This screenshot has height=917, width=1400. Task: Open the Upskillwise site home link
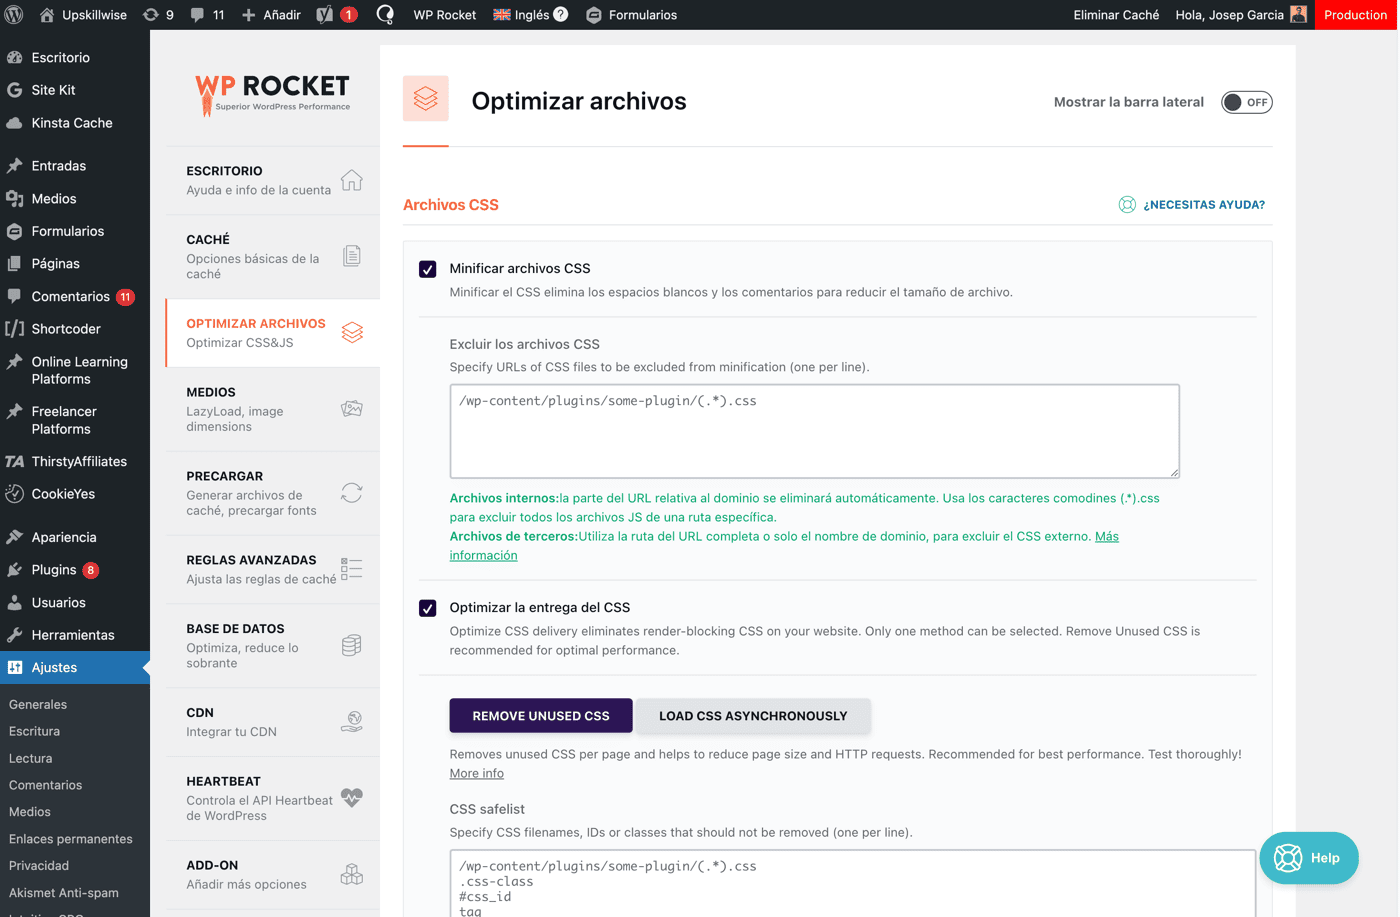[83, 15]
